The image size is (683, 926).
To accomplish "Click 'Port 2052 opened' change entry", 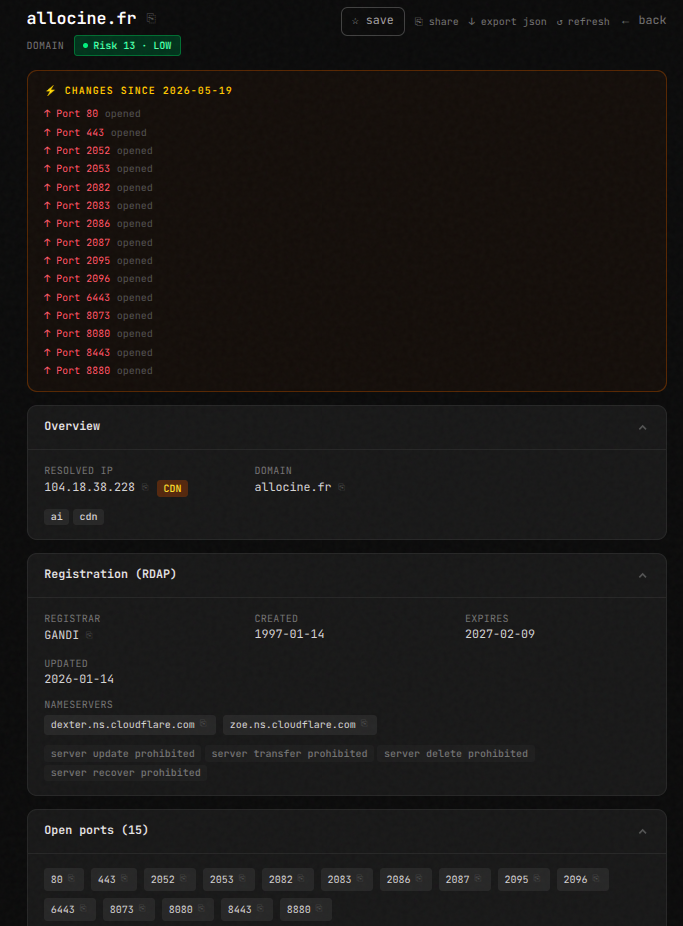I will 98,151.
